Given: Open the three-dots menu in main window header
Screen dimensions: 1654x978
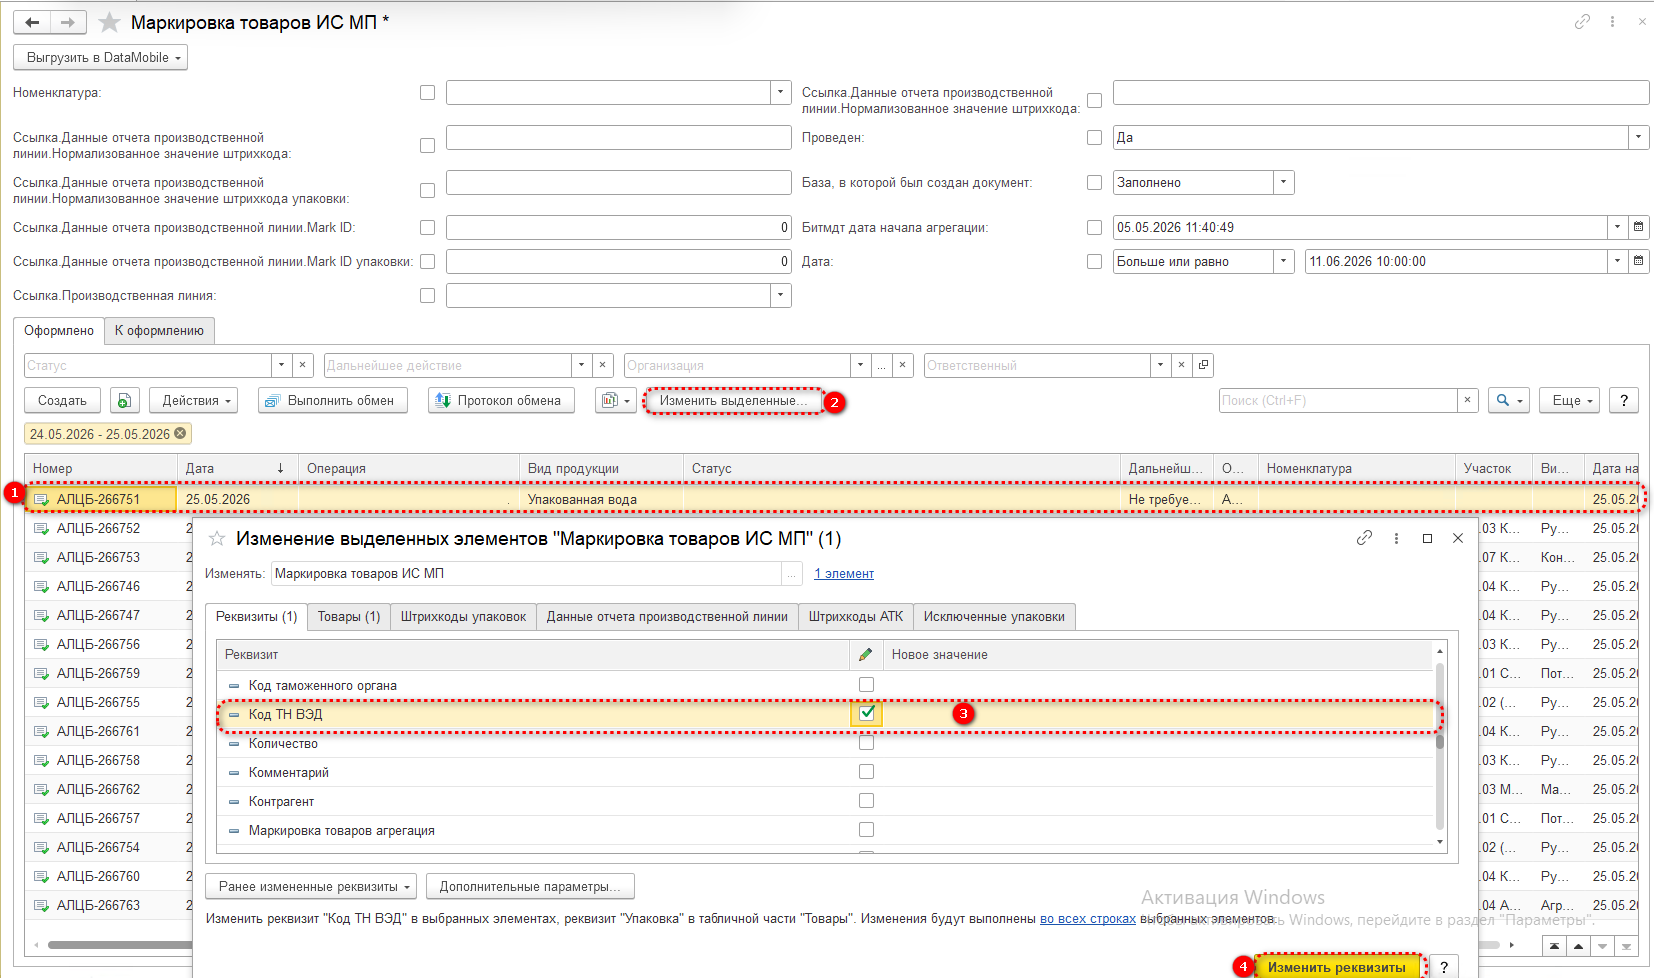Looking at the screenshot, I should (x=1612, y=21).
